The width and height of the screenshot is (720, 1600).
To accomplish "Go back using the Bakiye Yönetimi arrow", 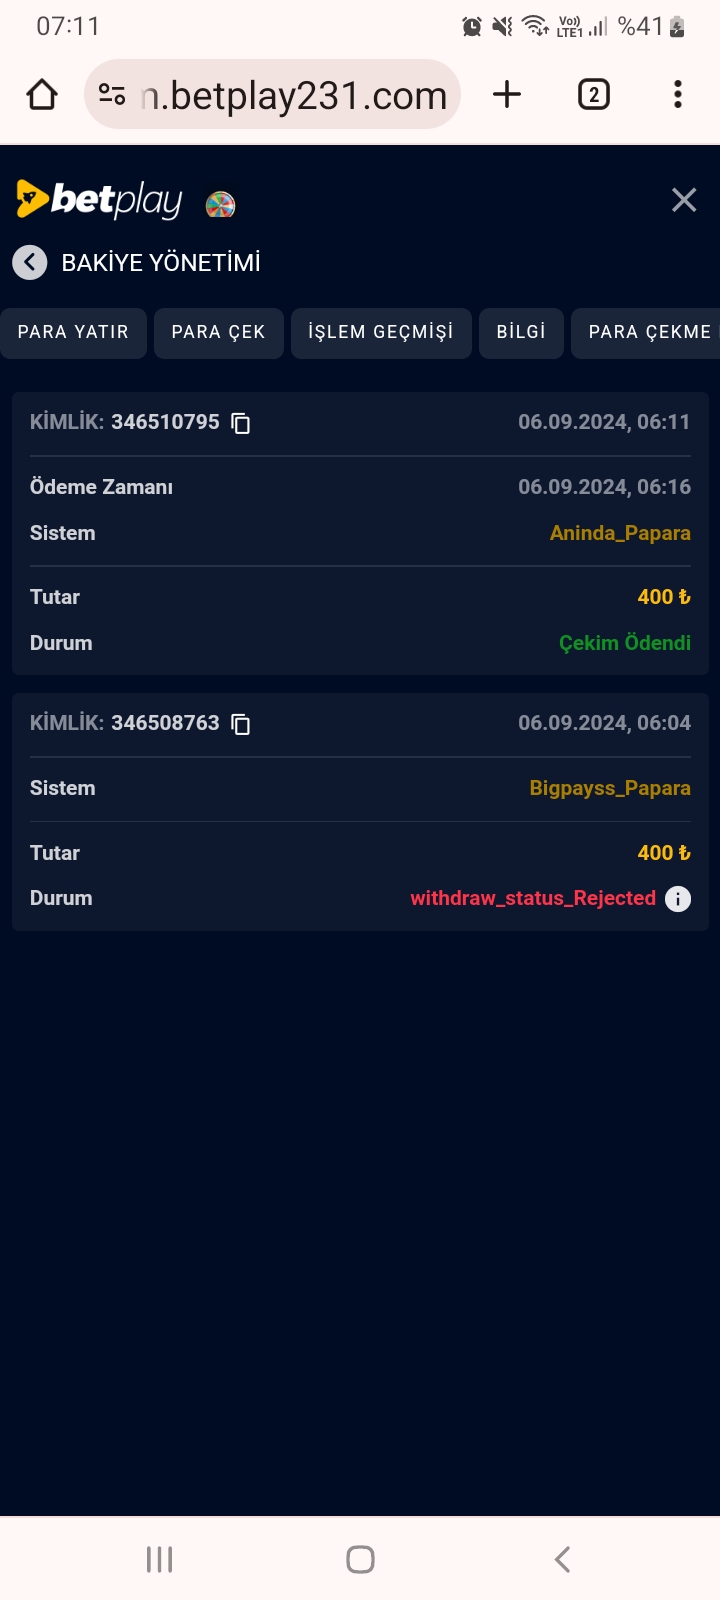I will coord(30,263).
